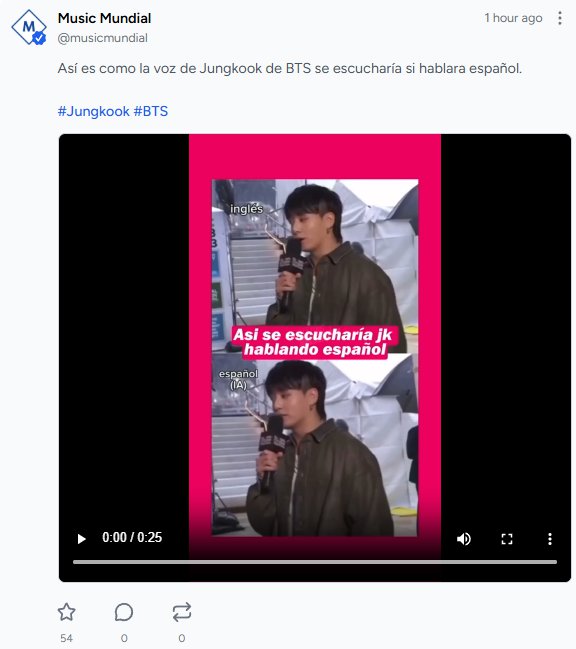Open the video player's three-dot options menu

pyautogui.click(x=550, y=538)
